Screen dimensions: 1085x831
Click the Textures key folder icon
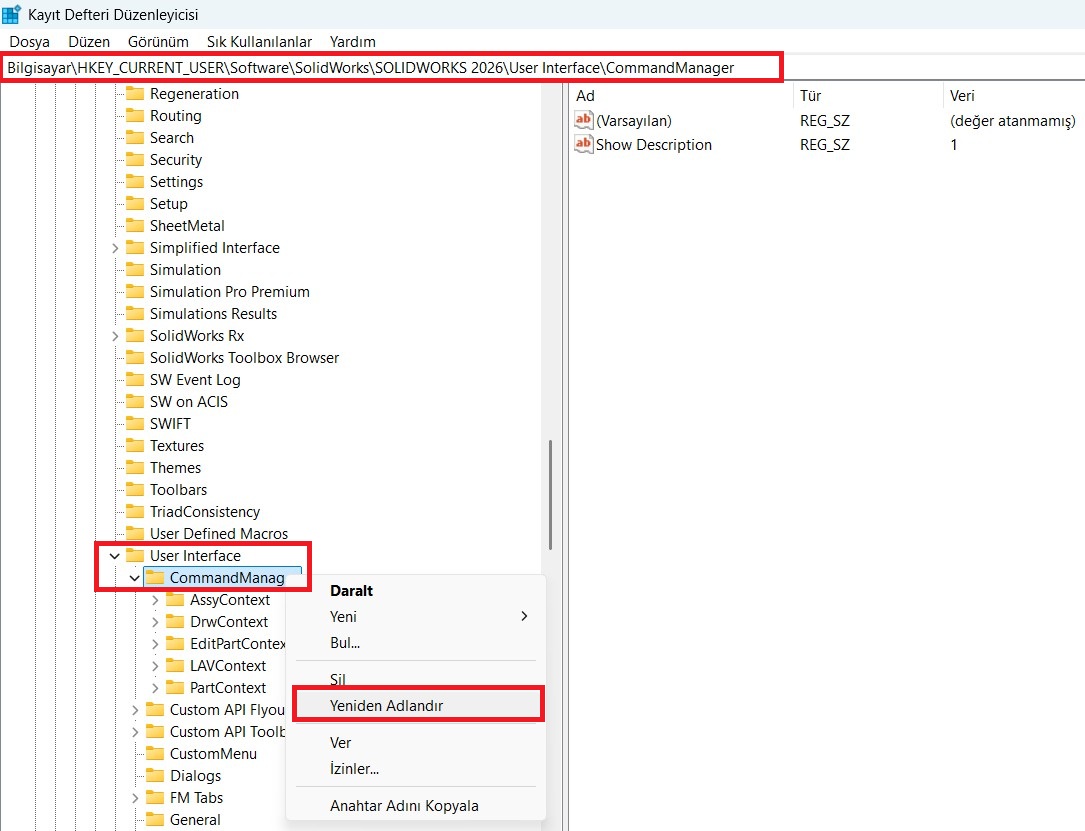point(135,445)
